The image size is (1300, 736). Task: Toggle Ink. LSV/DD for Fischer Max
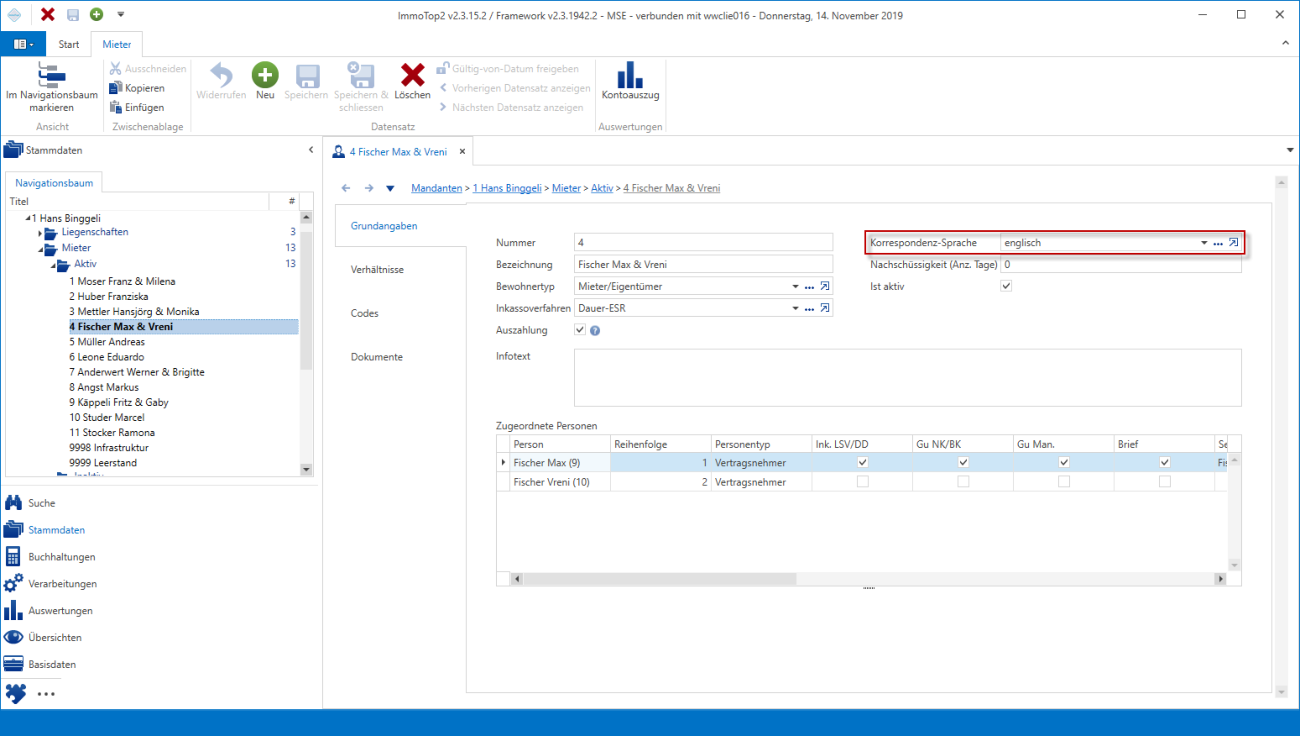pos(863,462)
